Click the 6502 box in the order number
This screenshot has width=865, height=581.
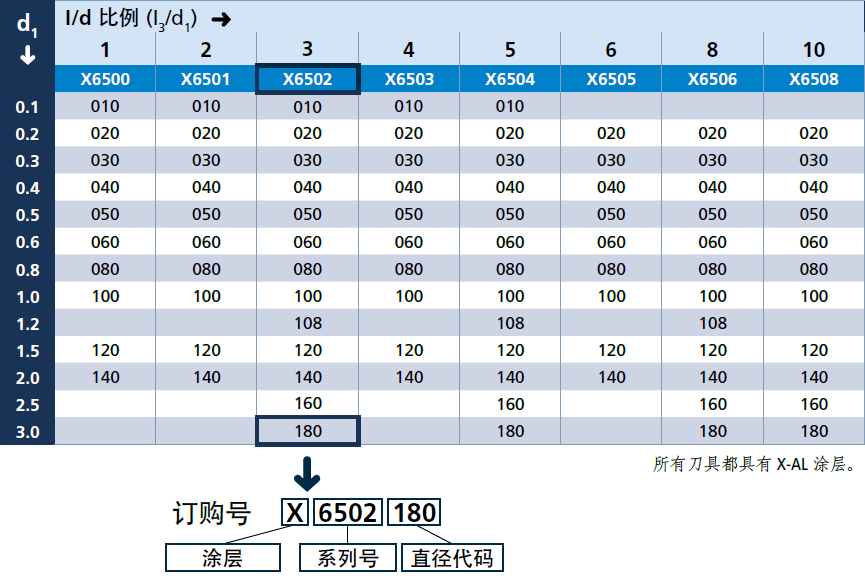click(x=348, y=513)
